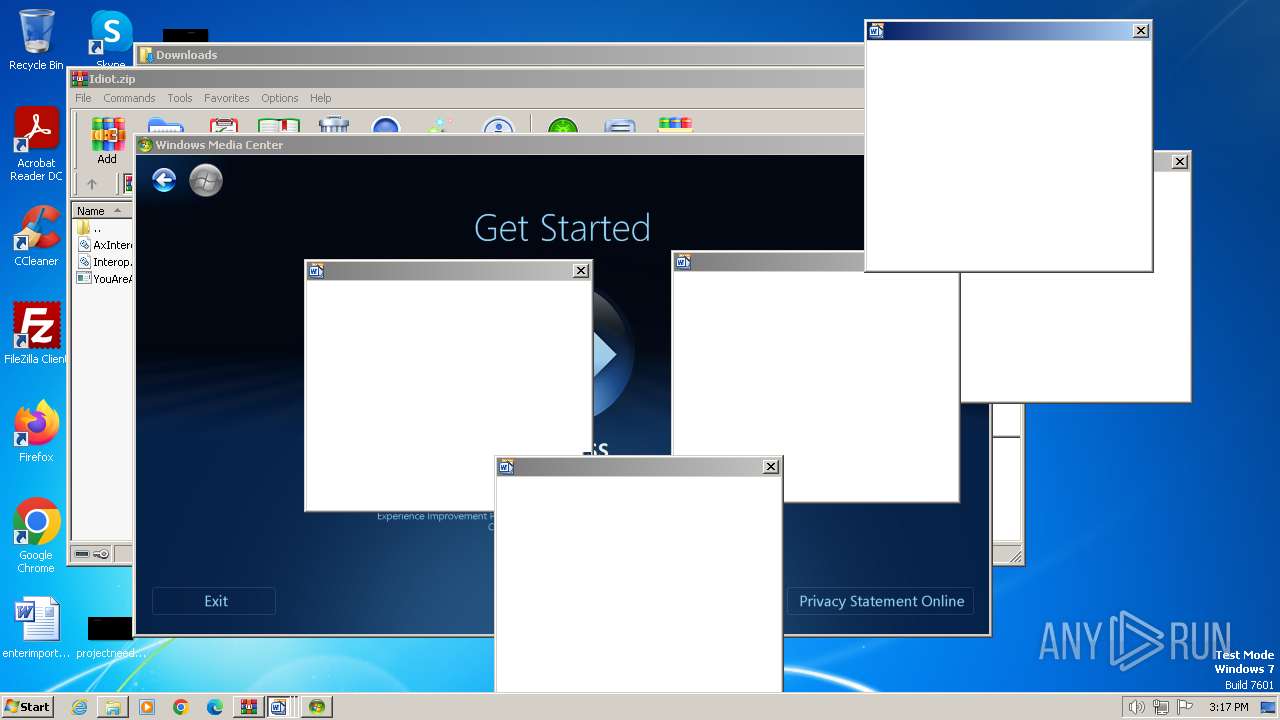Click the Exit button in Media Center

(x=214, y=601)
